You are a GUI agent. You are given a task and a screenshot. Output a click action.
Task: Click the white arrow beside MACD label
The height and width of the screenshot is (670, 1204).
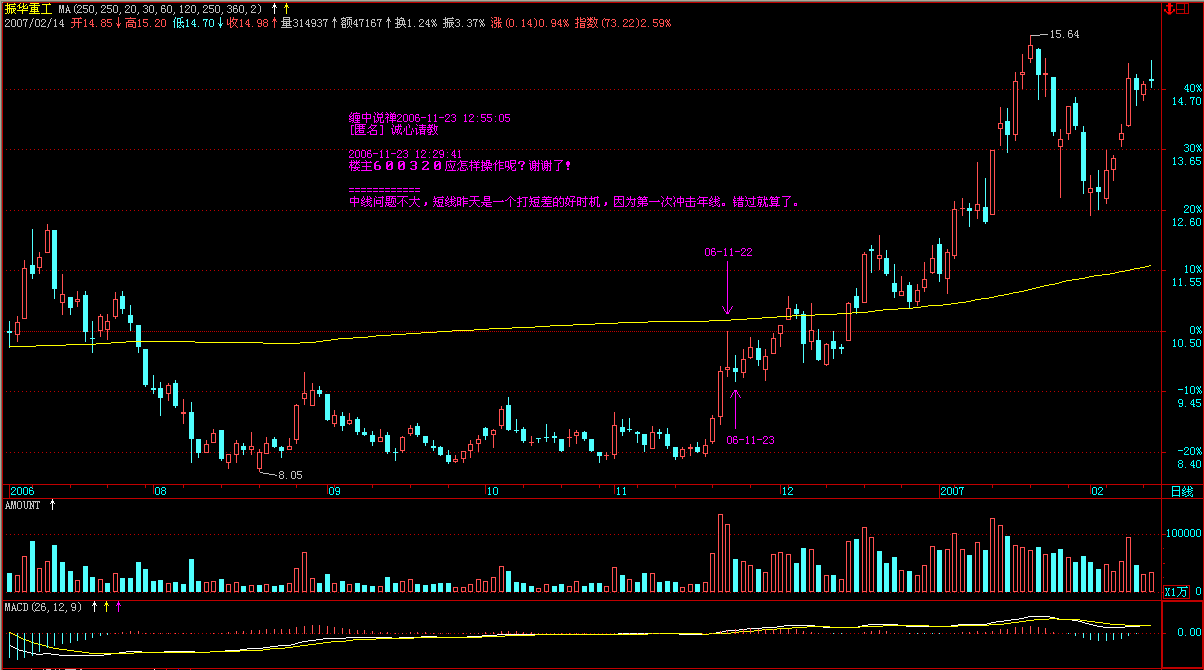click(x=95, y=606)
